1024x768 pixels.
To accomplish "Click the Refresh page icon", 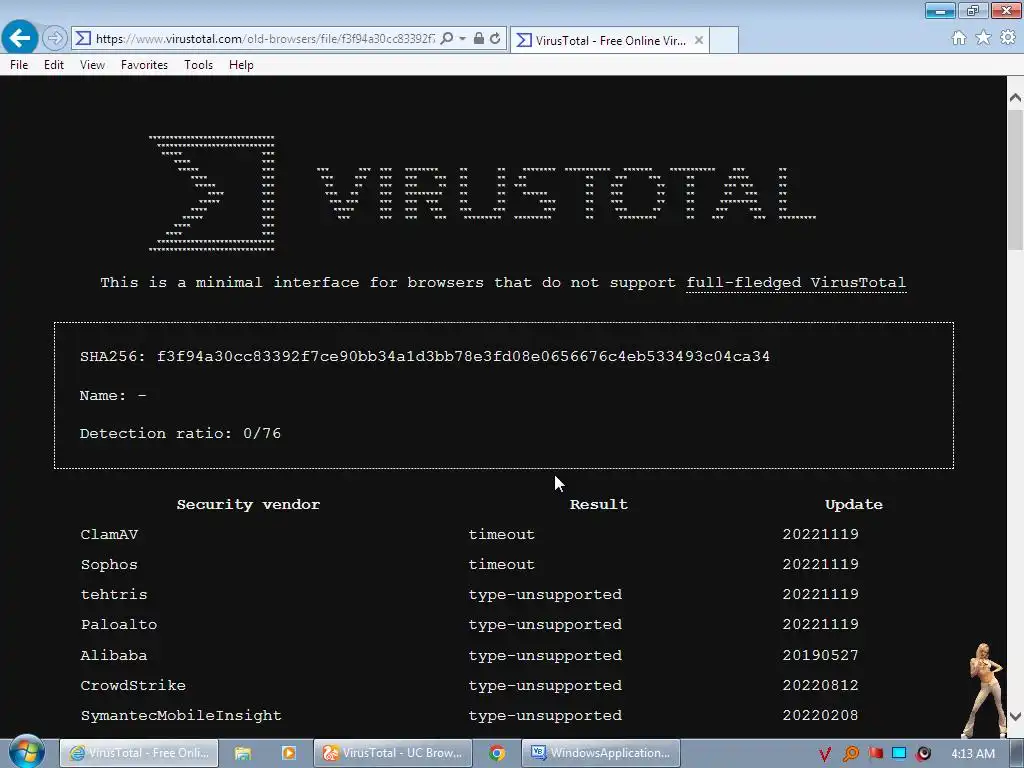I will (495, 39).
